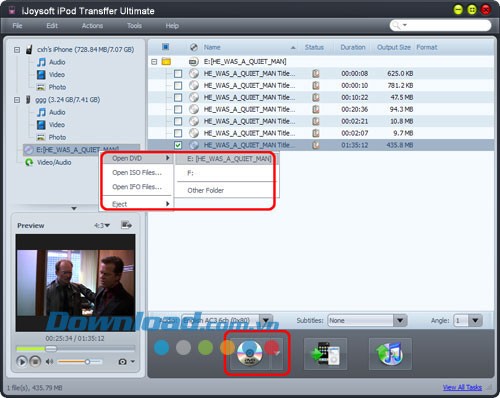Viewport: 500px width, 398px height.
Task: Click the play button in the preview
Action: (x=22, y=361)
